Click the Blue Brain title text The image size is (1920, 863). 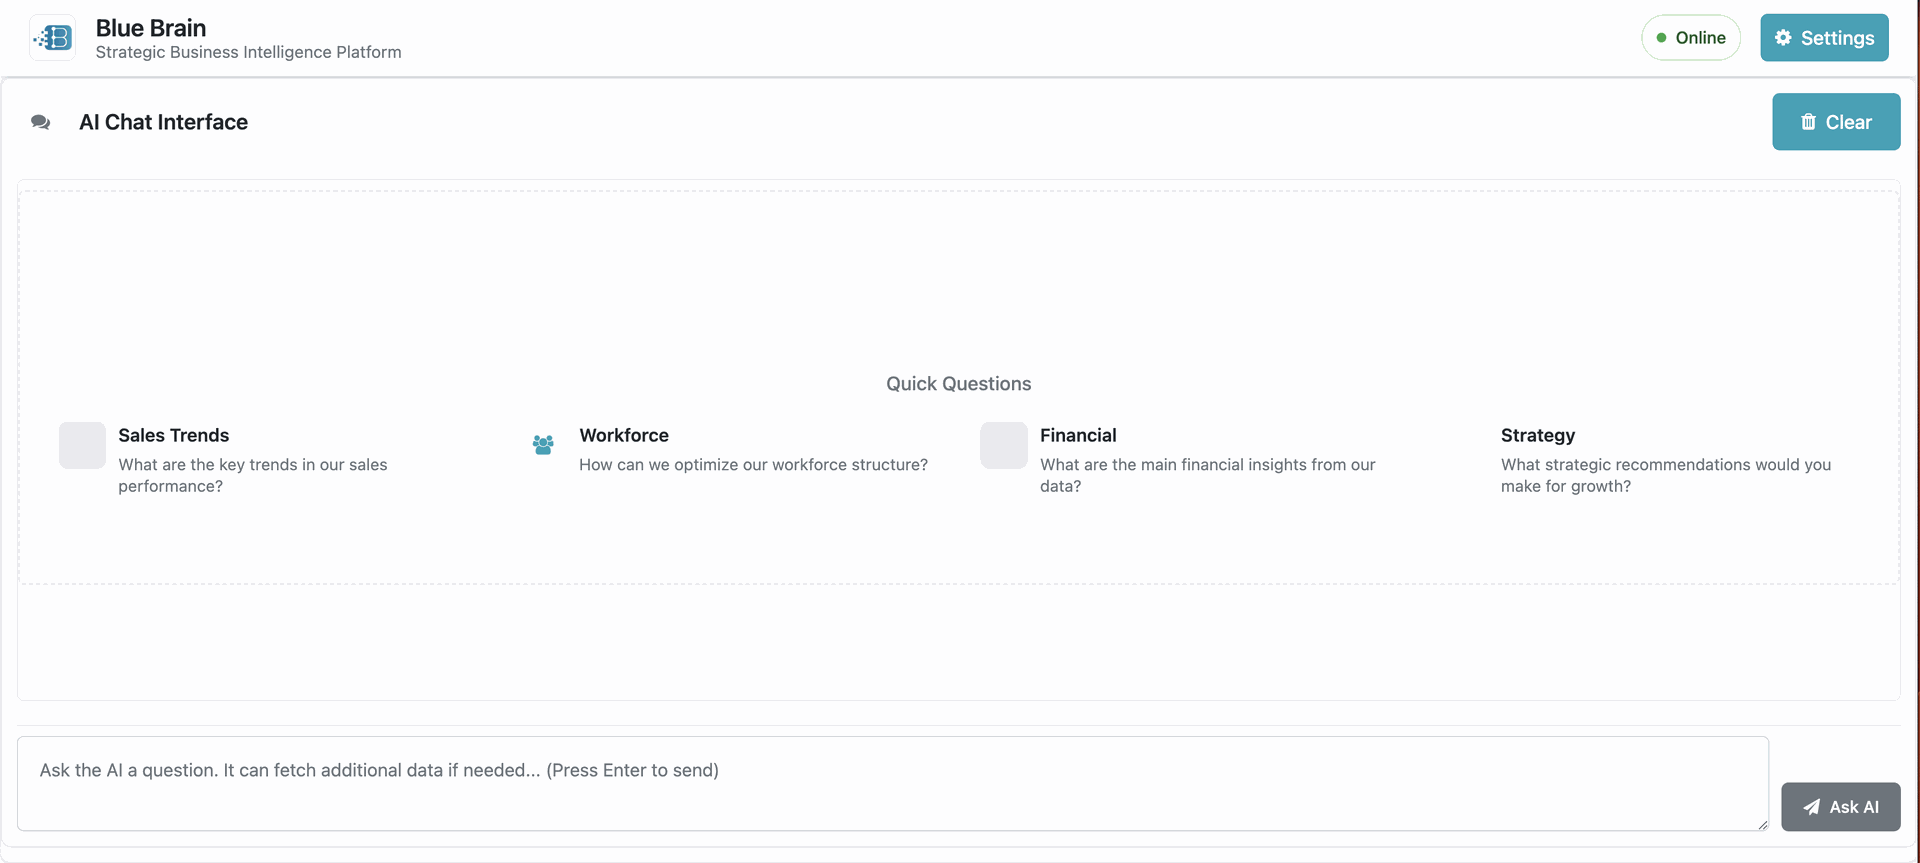tap(151, 28)
